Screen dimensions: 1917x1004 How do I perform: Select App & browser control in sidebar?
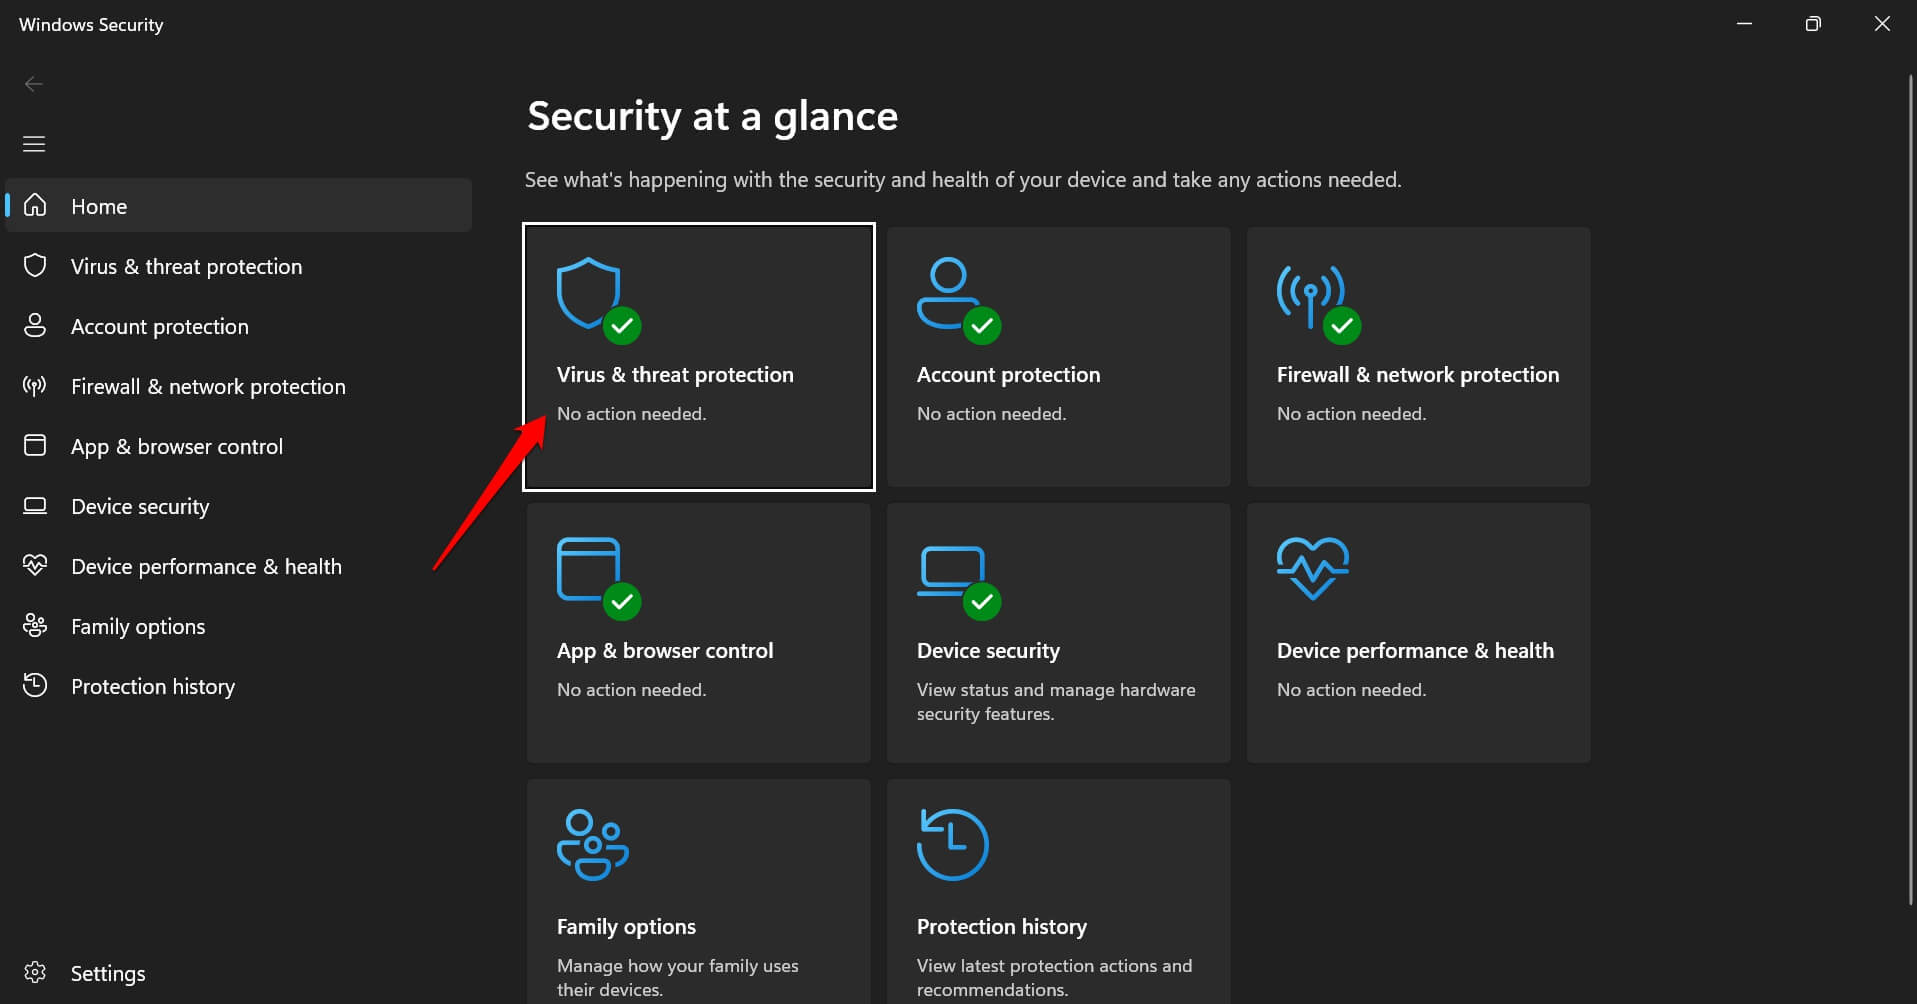pos(238,446)
